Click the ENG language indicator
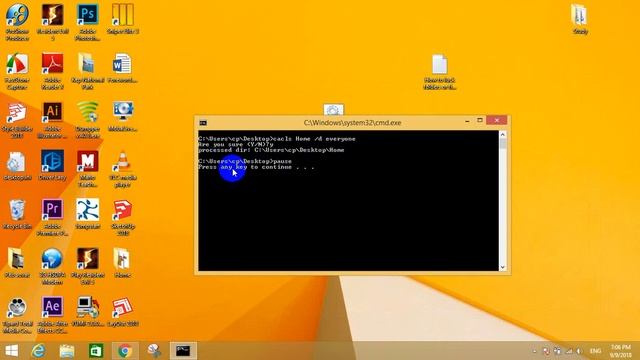This screenshot has height=360, width=640. 596,351
